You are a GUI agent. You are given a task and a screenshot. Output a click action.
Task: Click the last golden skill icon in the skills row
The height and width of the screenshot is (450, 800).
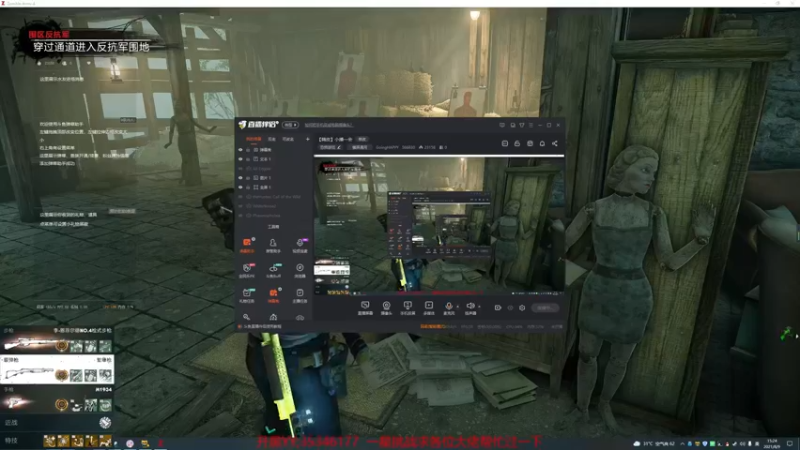click(x=106, y=440)
